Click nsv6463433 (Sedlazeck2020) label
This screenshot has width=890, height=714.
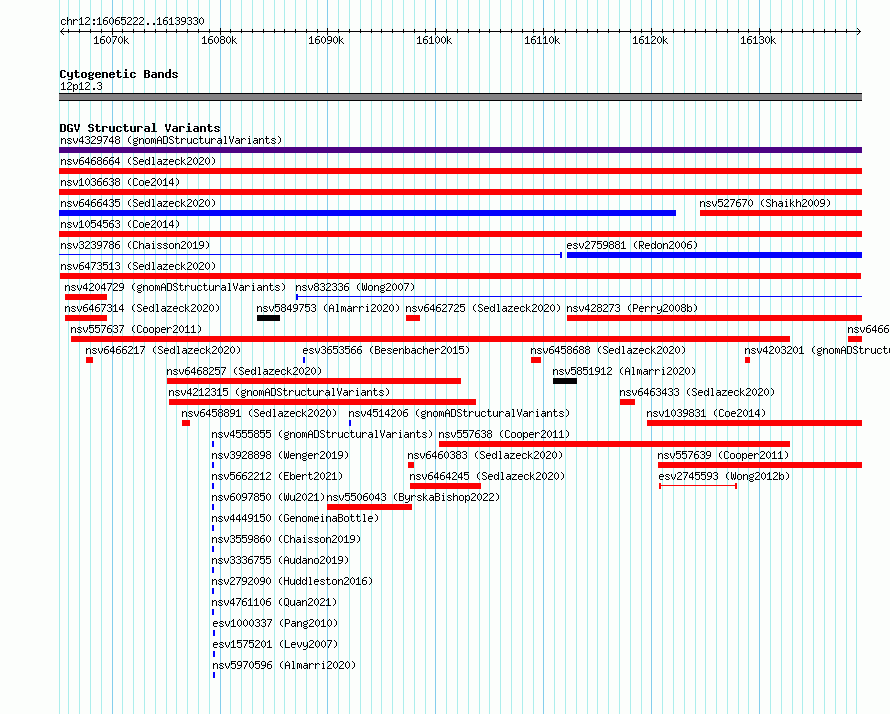click(x=697, y=392)
